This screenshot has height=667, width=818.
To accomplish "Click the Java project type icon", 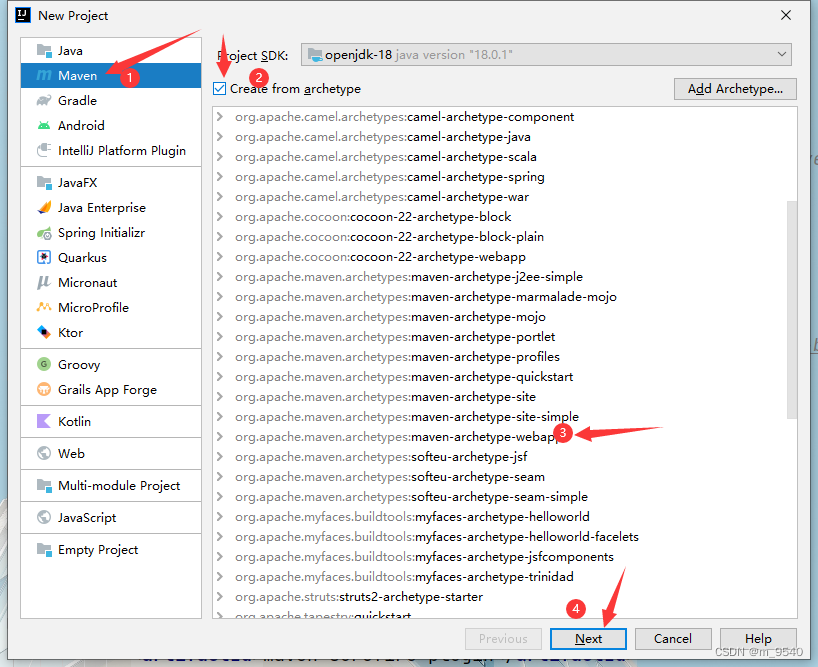I will tap(44, 51).
